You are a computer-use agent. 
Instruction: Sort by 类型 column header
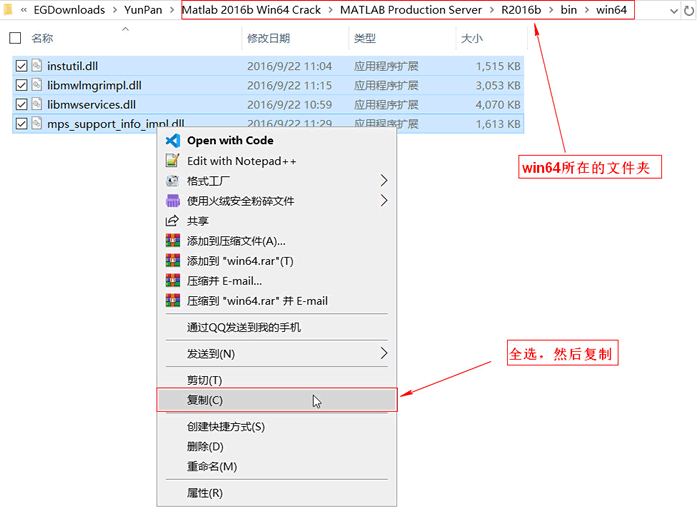click(365, 38)
